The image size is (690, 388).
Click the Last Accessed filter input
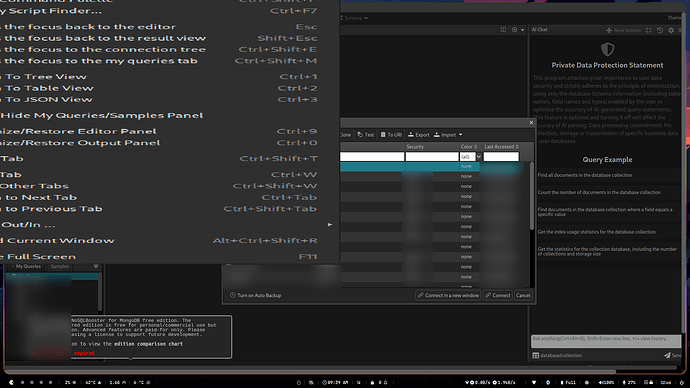(x=501, y=157)
